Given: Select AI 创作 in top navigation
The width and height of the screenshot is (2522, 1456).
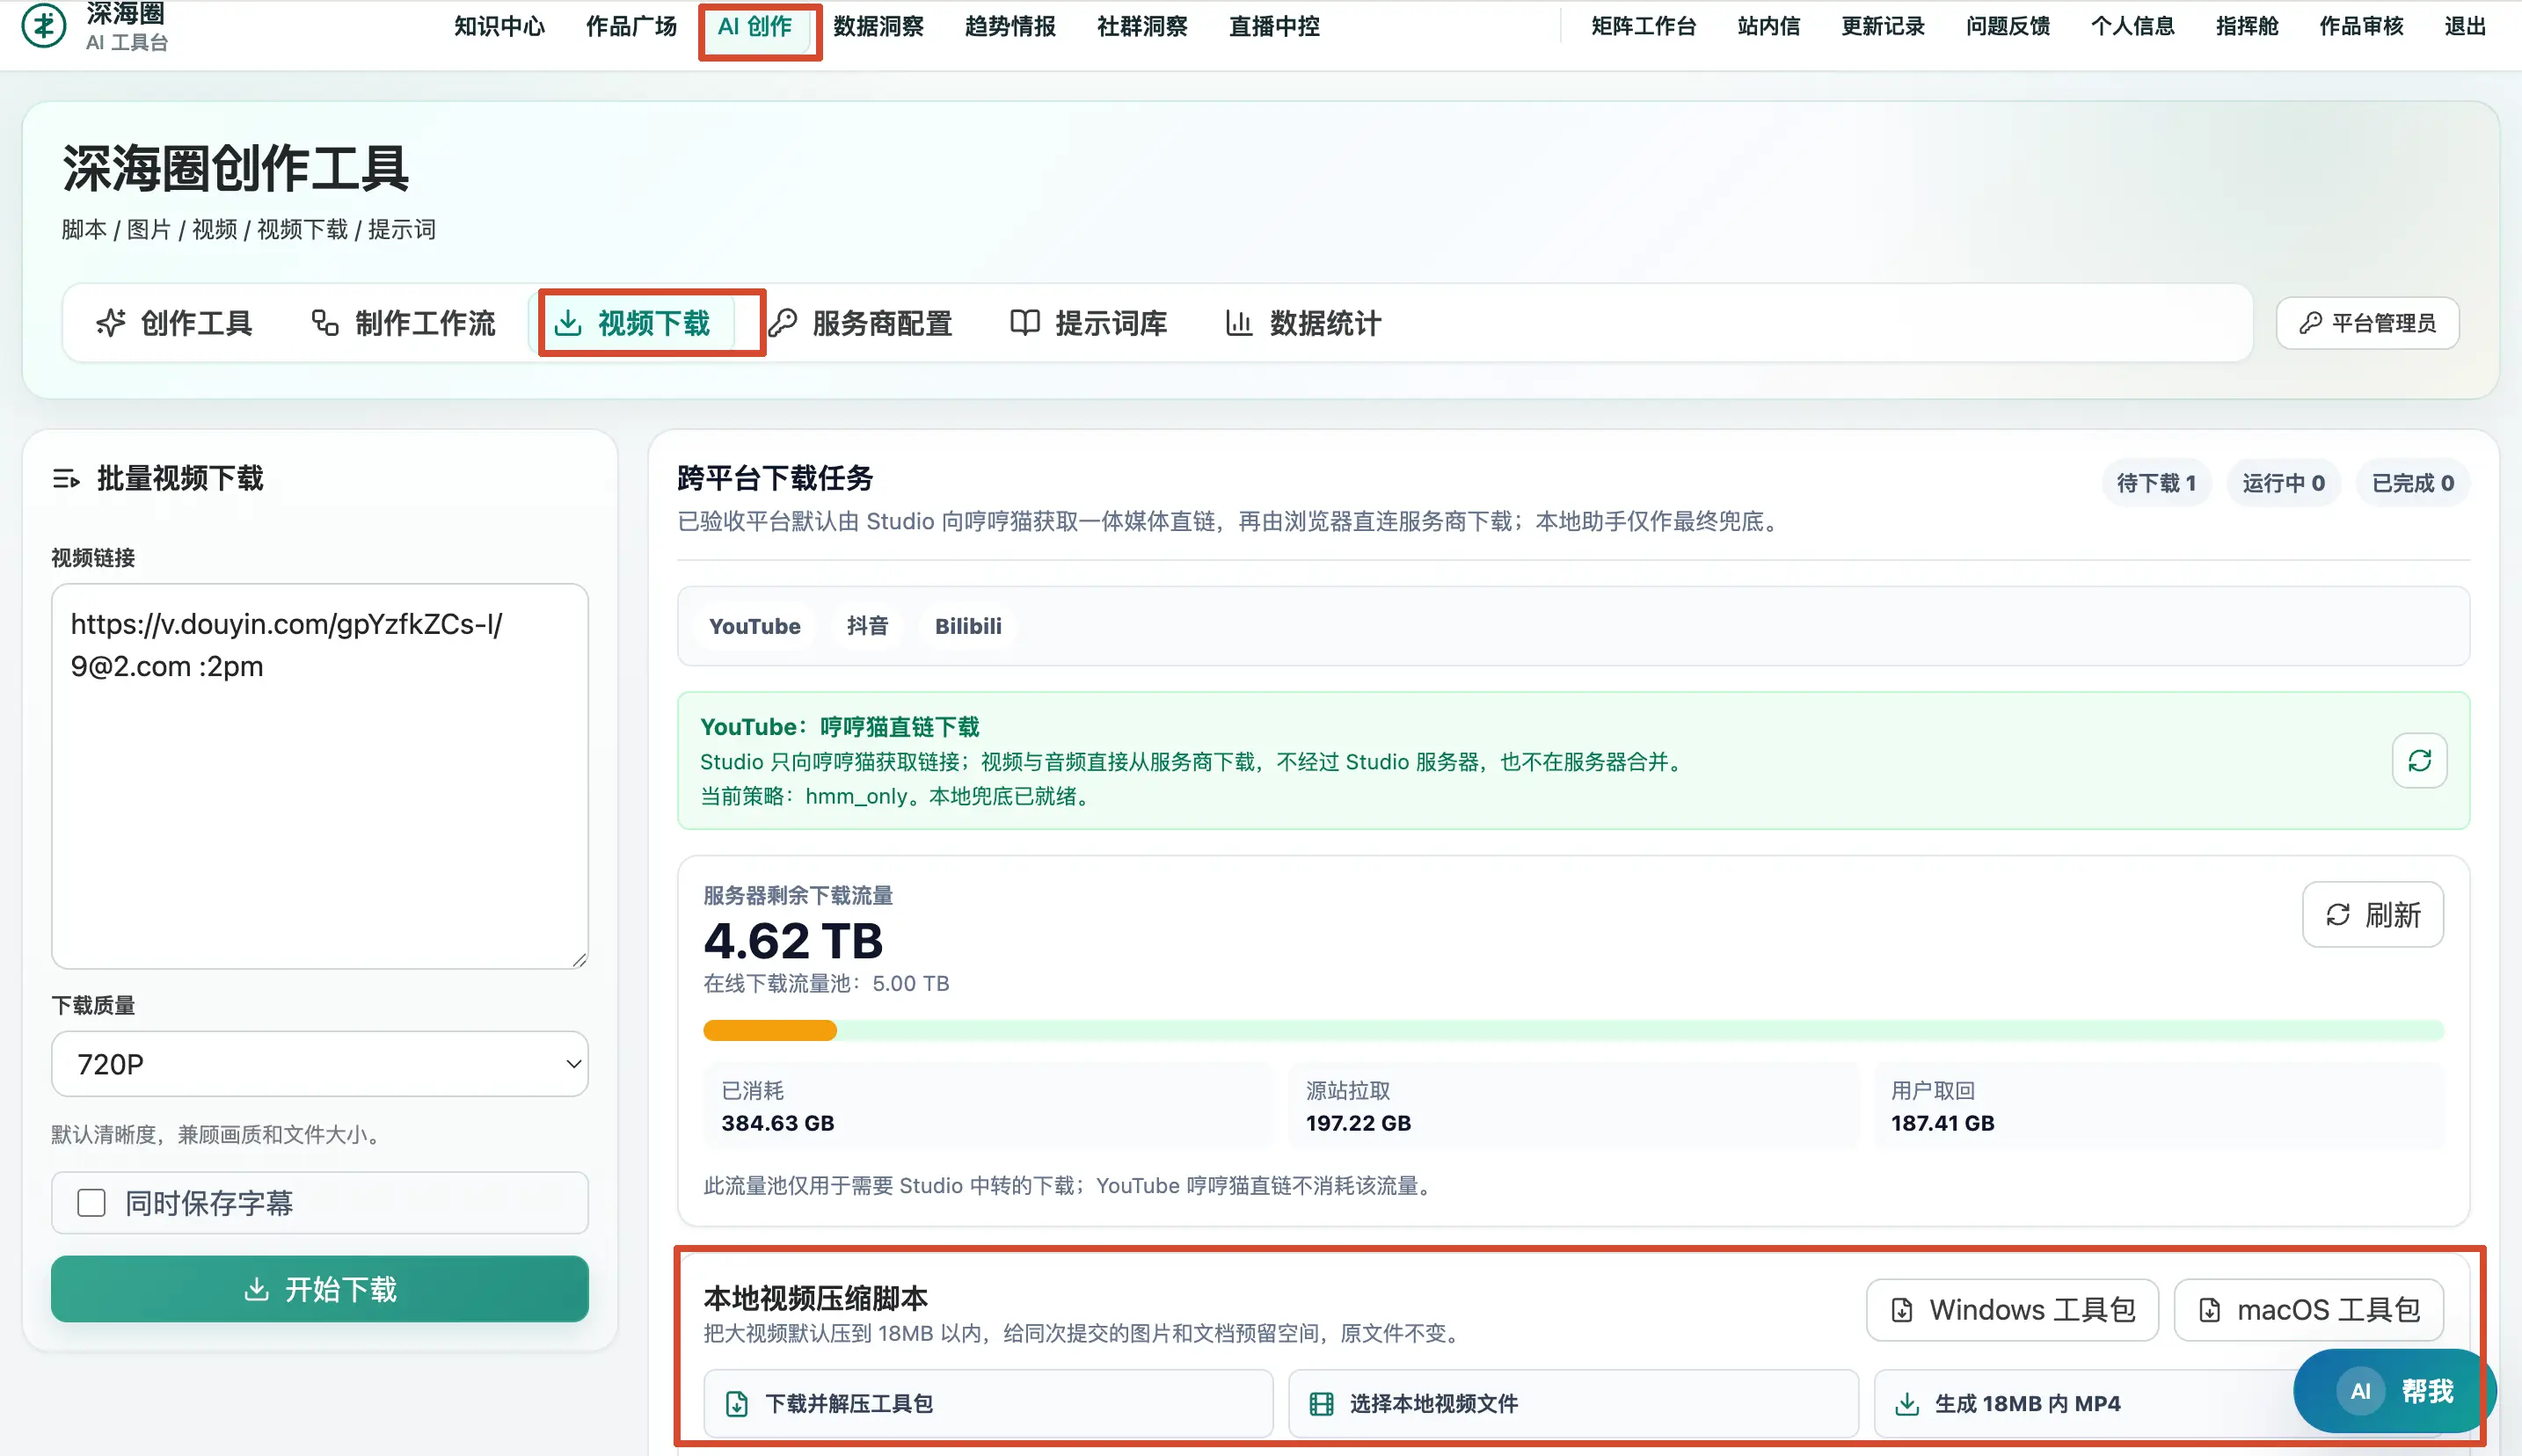Looking at the screenshot, I should tap(755, 26).
